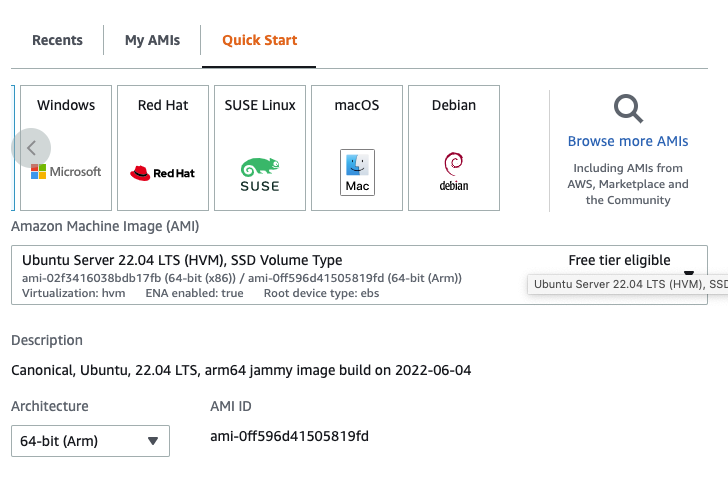Click the Ubuntu Server 22.04 tooltip
Viewport: 728px width, 484px height.
tap(628, 284)
